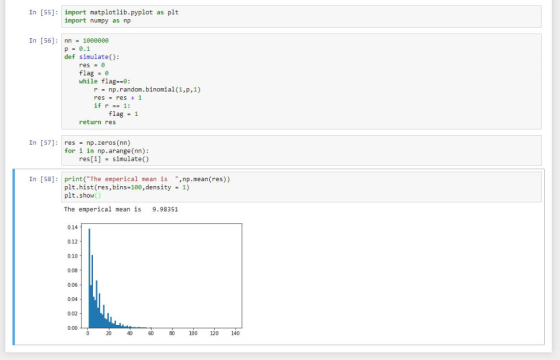
Task: Click the line 'nn = 1000000'
Action: pos(86,41)
